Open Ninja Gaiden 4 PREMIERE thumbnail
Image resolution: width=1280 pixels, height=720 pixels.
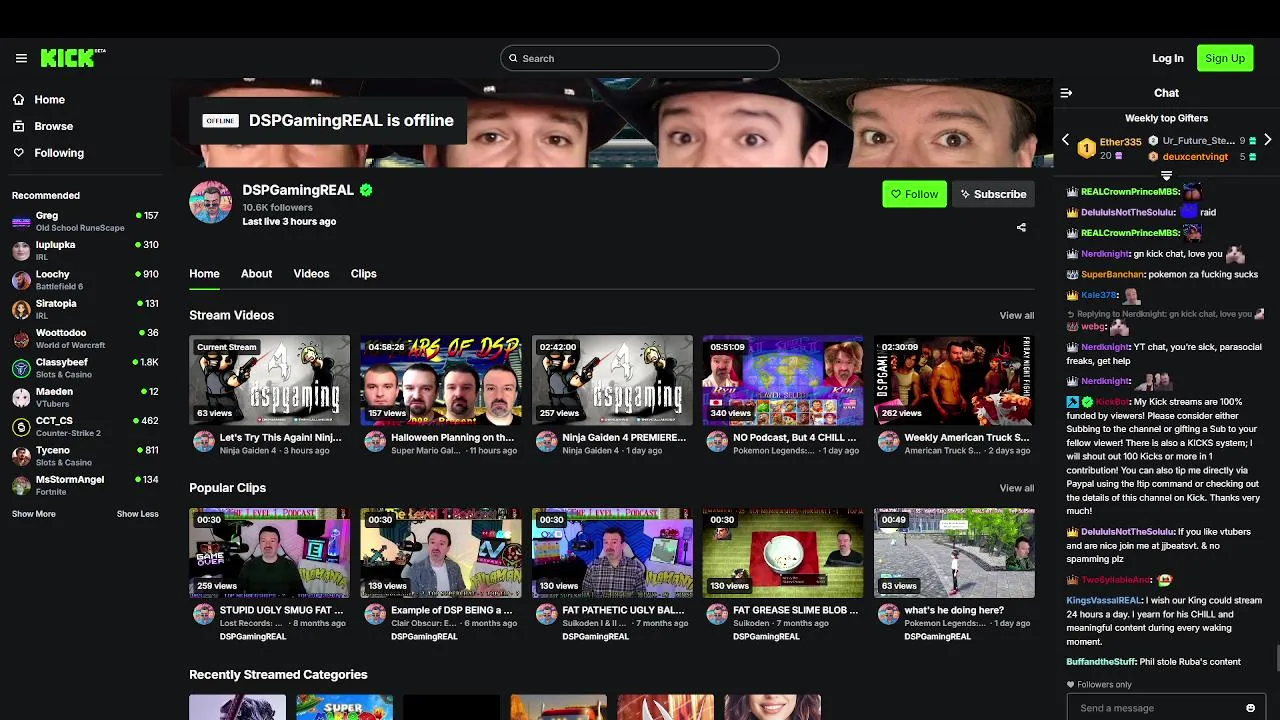612,380
